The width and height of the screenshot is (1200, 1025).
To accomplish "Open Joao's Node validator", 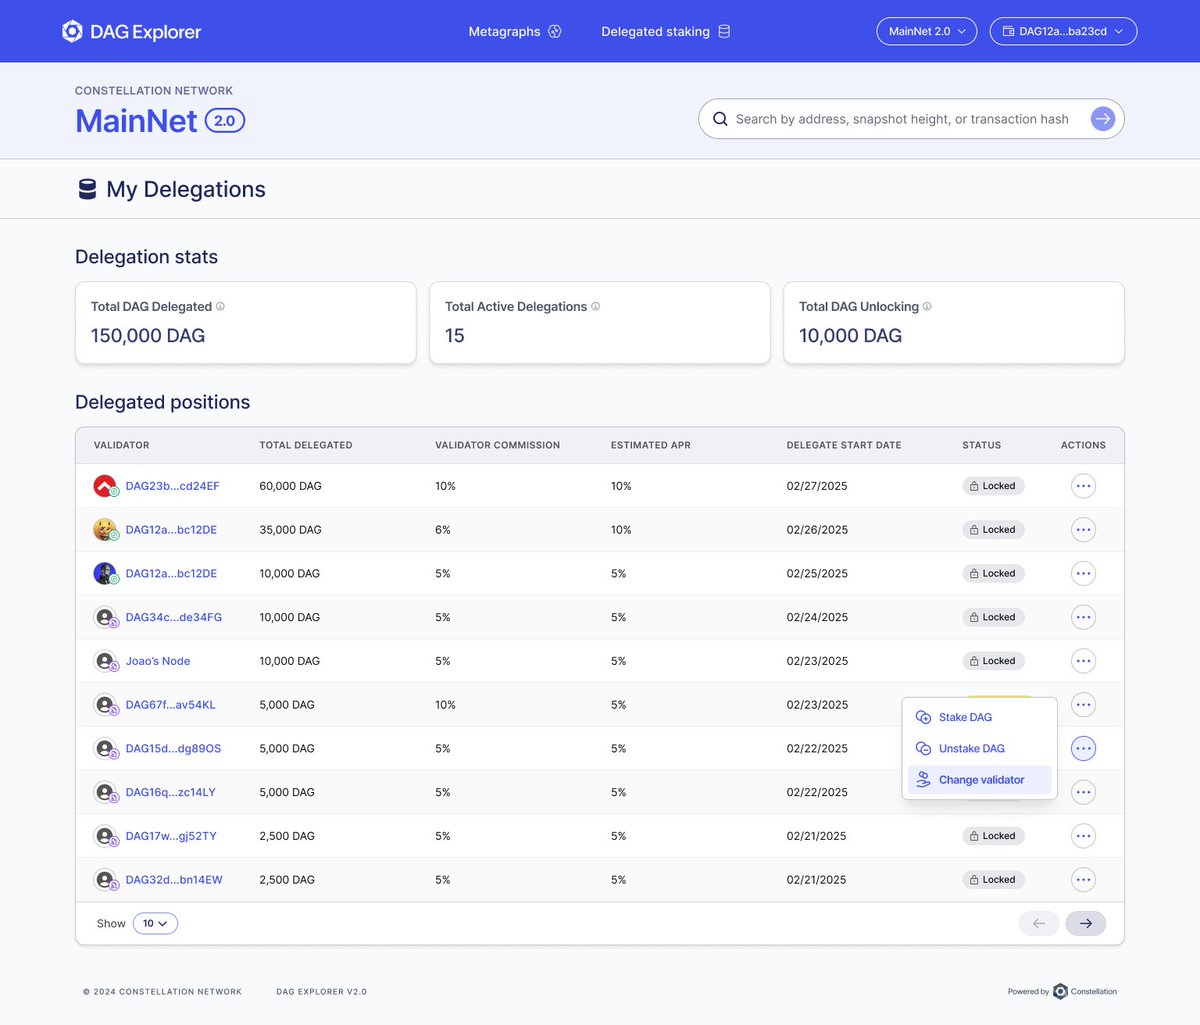I will point(158,661).
